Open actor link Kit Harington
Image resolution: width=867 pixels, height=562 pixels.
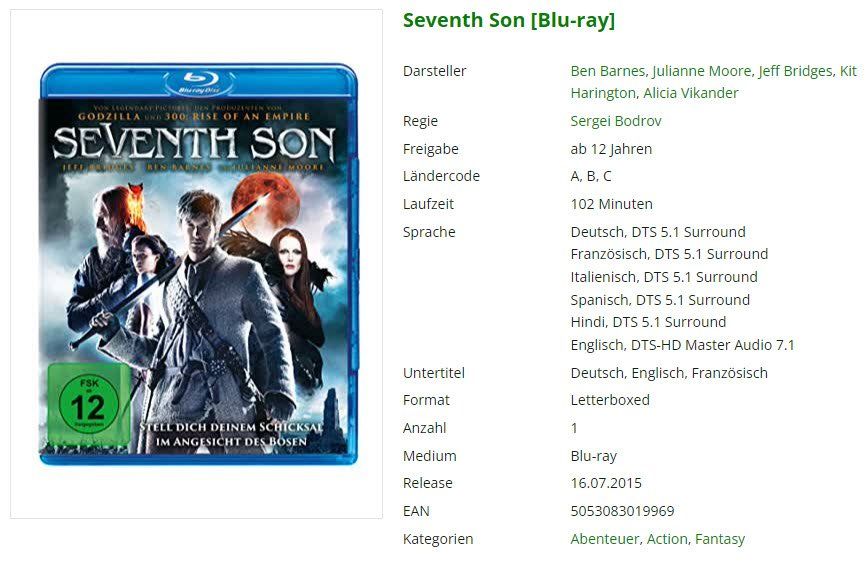[713, 82]
